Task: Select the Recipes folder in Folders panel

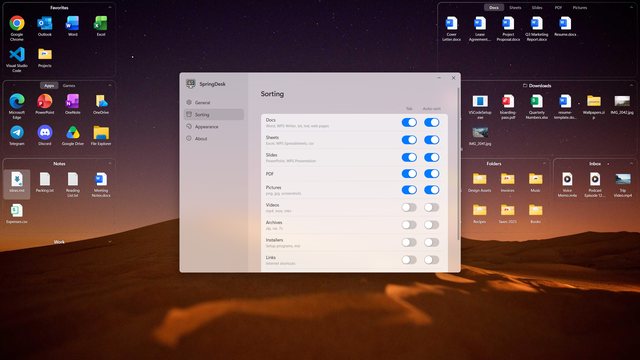Action: coord(480,213)
